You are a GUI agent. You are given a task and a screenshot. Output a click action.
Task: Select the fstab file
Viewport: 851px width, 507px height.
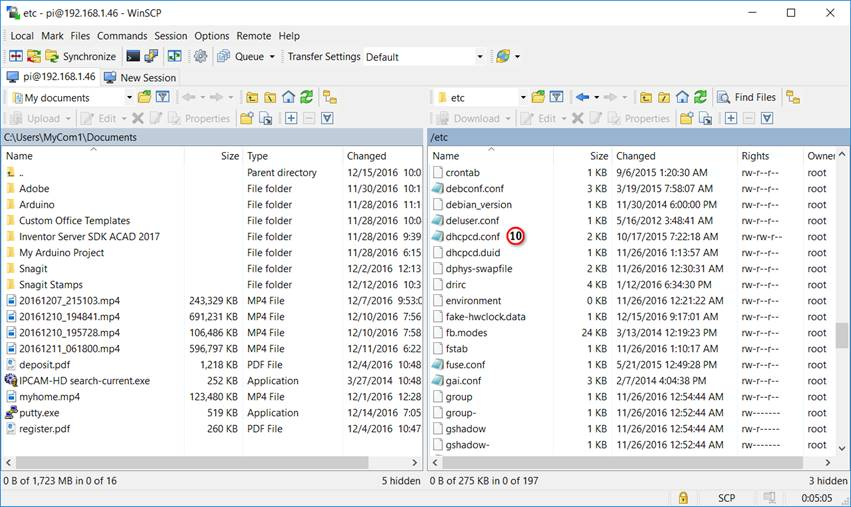point(456,348)
